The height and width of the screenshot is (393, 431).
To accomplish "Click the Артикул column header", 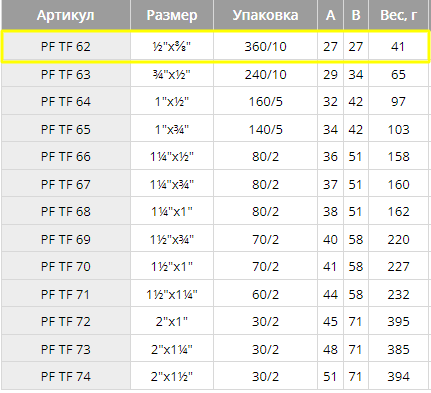I will click(x=66, y=15).
